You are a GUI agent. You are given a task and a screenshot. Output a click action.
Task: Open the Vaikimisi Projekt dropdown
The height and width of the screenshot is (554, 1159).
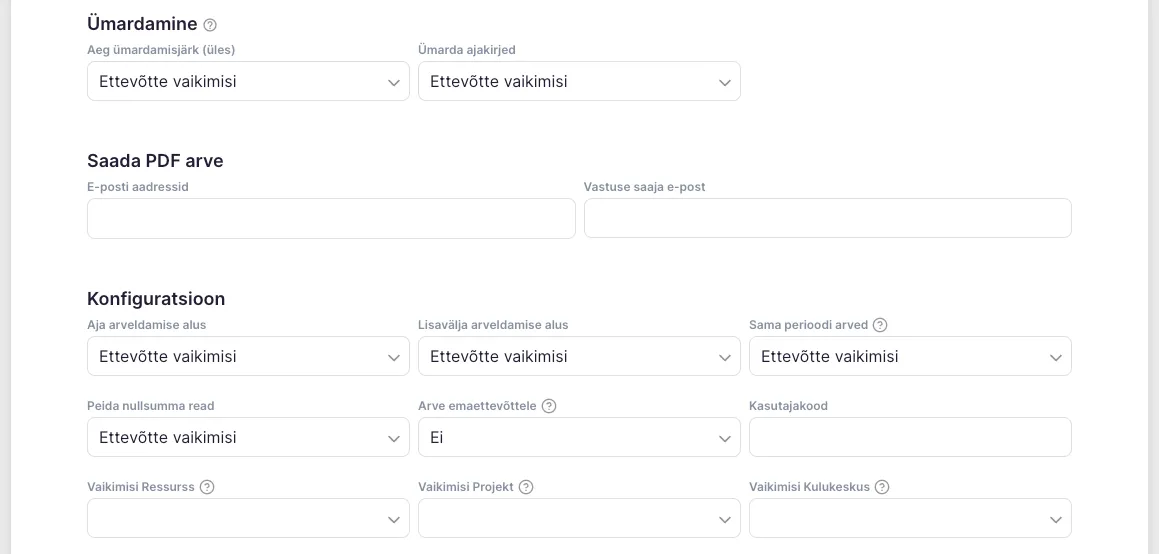579,519
